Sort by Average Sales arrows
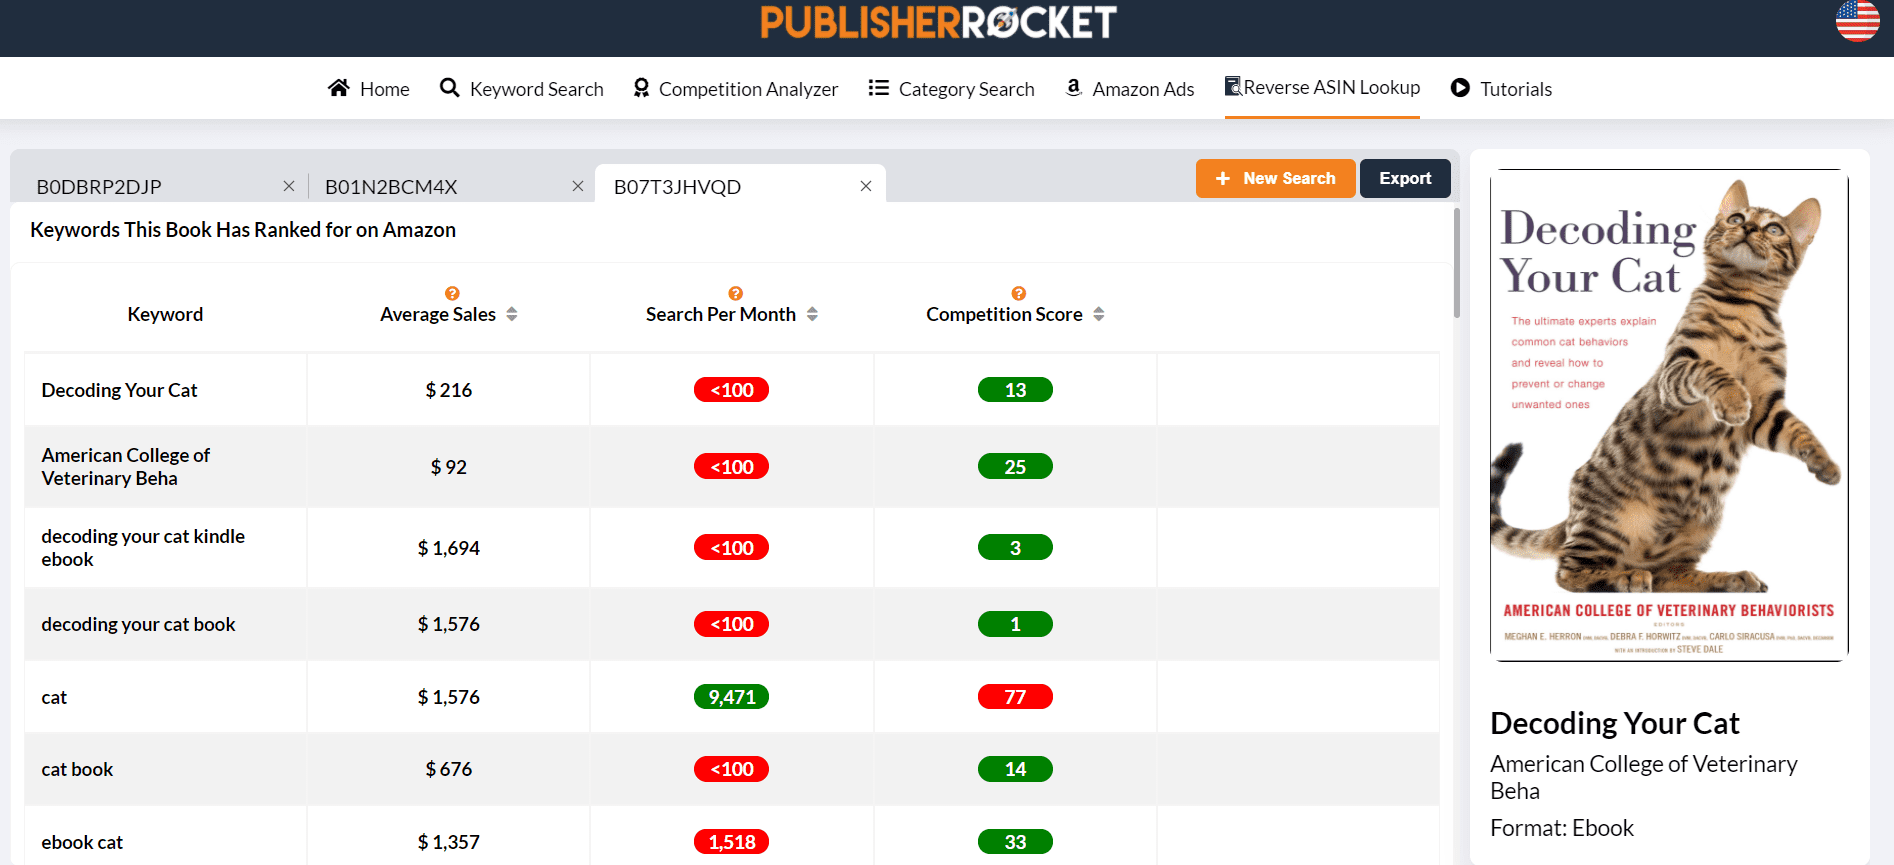 (512, 314)
